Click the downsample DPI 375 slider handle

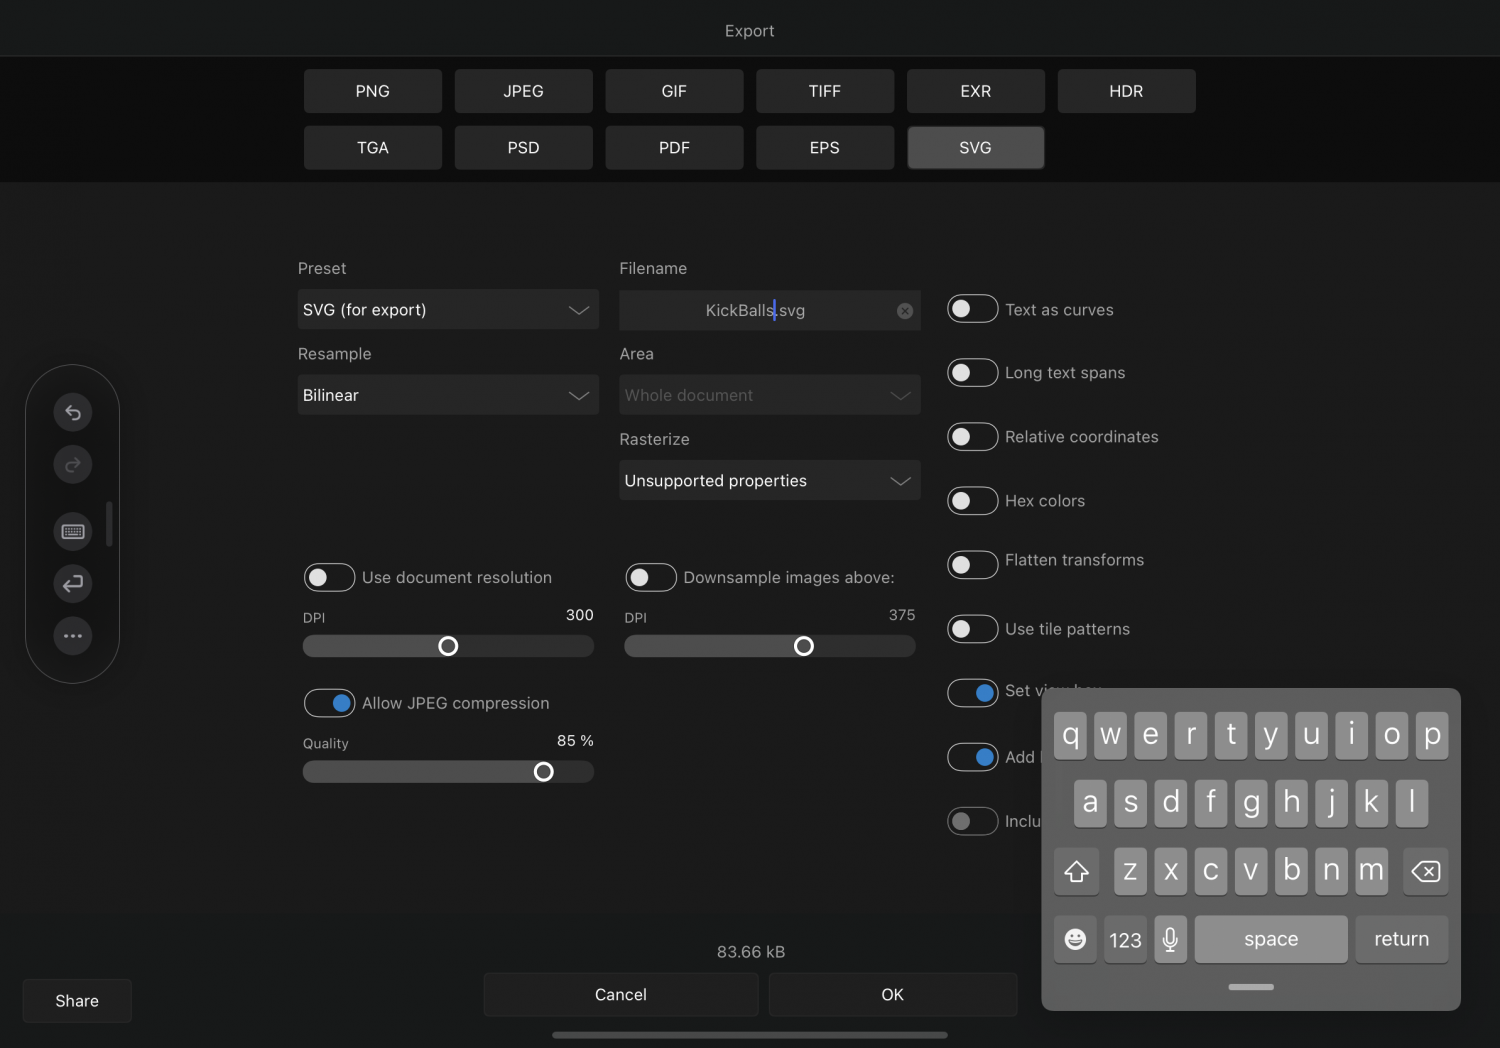804,646
